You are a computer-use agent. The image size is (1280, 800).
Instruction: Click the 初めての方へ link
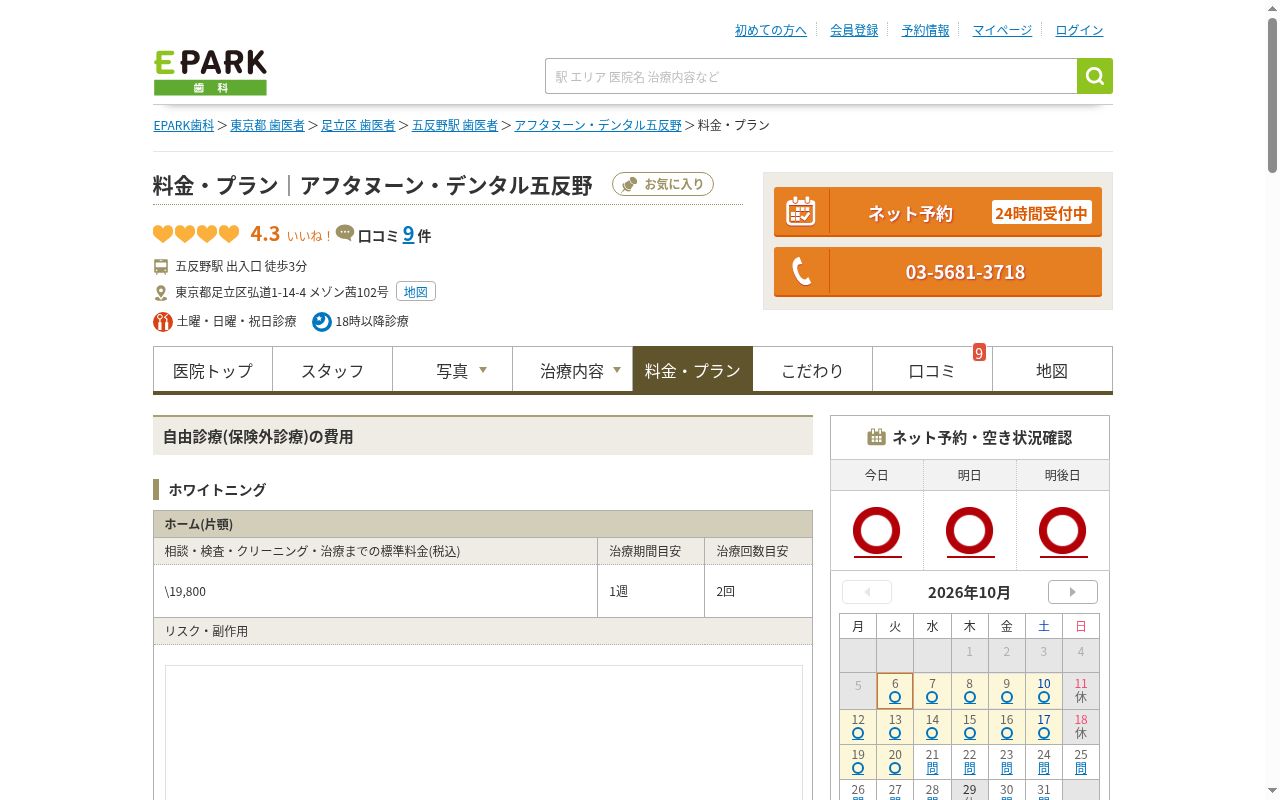coord(771,30)
